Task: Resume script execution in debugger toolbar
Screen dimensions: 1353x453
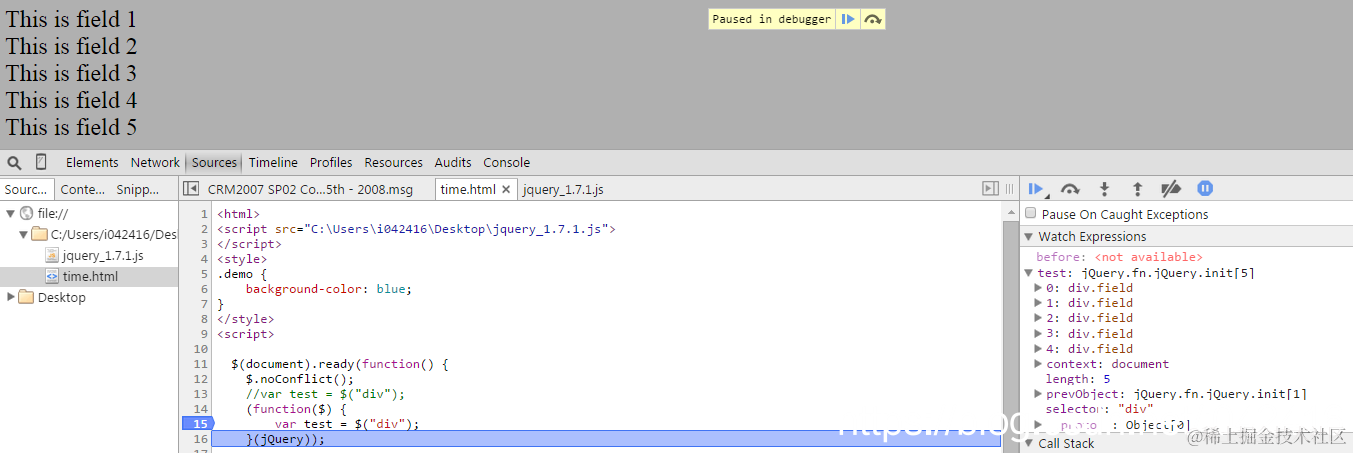Action: [x=1037, y=189]
